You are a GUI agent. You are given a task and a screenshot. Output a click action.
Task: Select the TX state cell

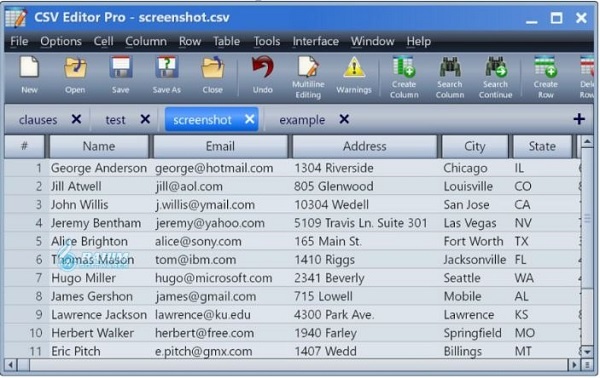[x=521, y=241]
